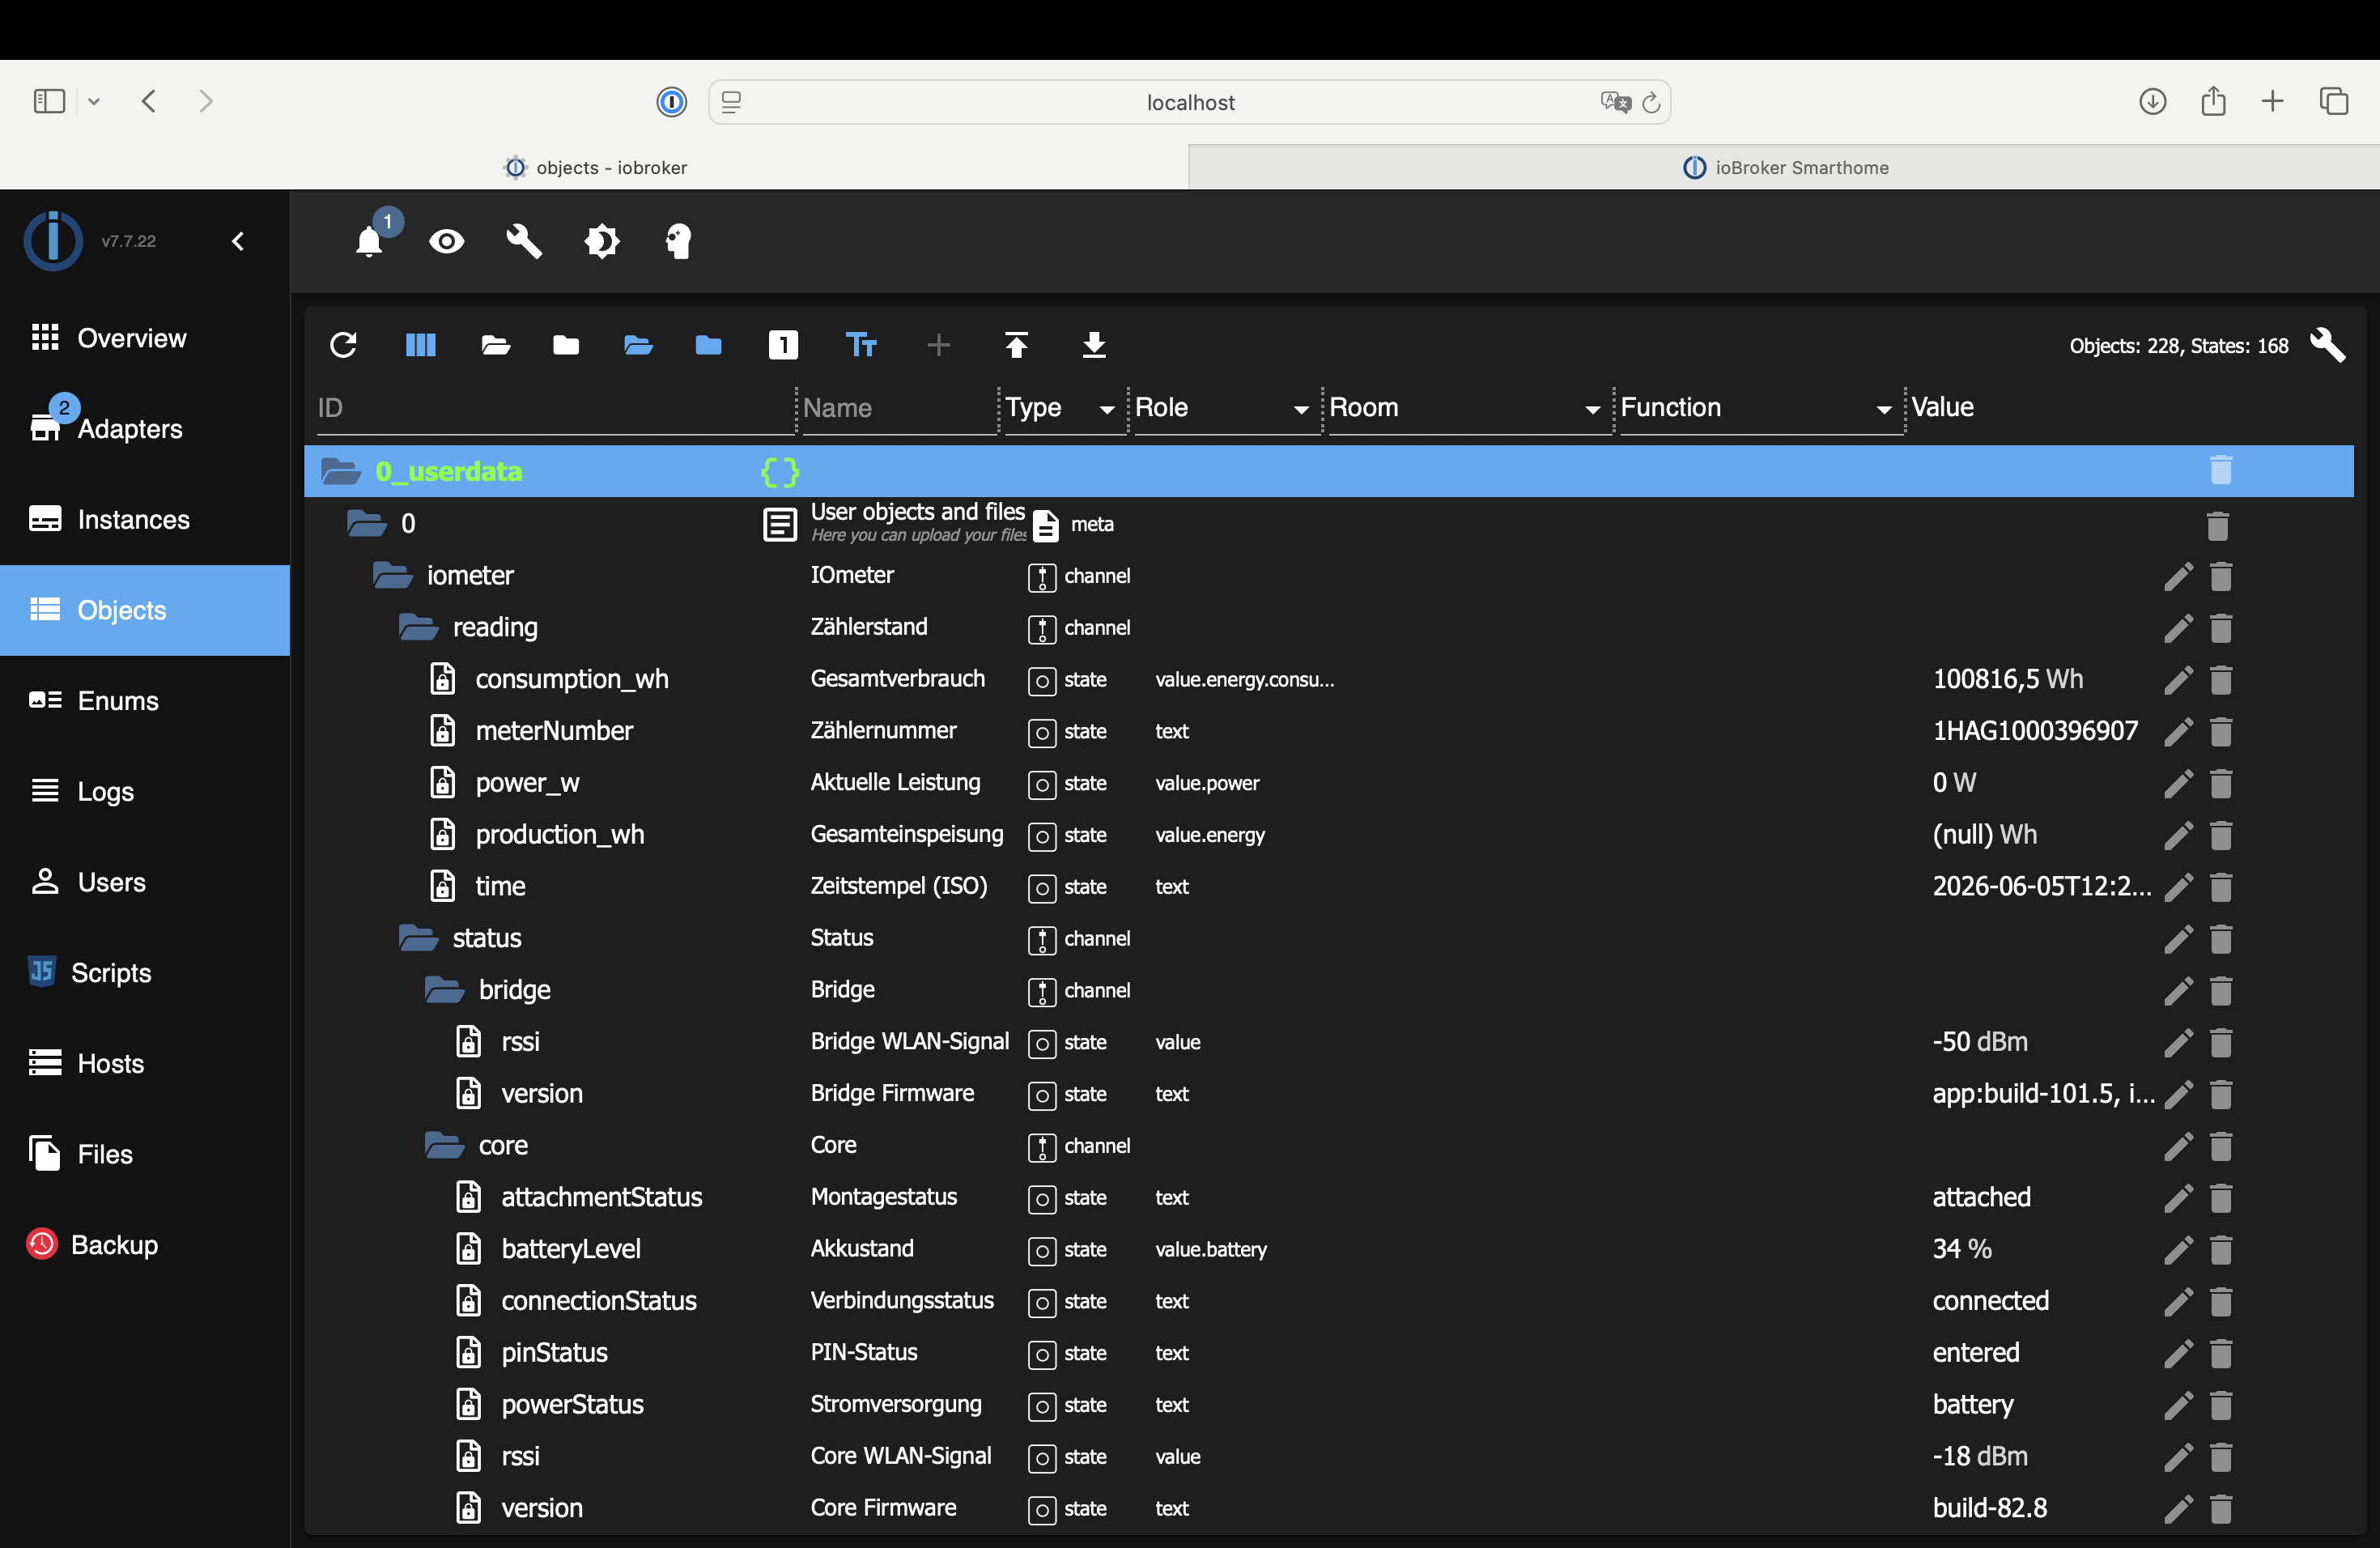Viewport: 2380px width, 1548px height.
Task: Open the Overview menu item
Action: click(x=145, y=338)
